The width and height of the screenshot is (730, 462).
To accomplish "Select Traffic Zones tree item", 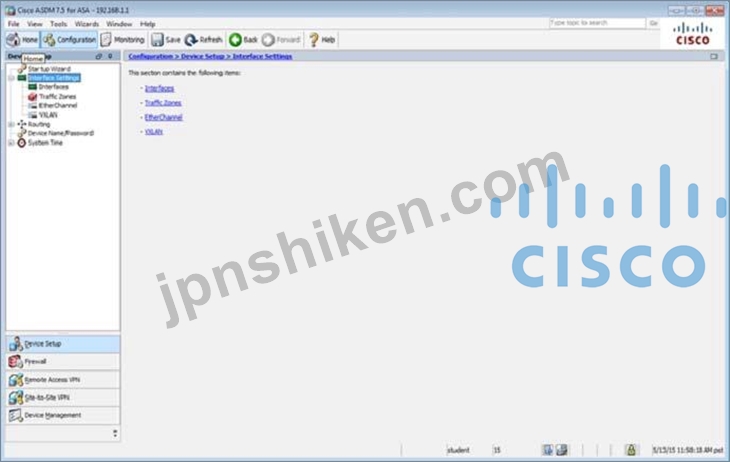I will [x=57, y=96].
